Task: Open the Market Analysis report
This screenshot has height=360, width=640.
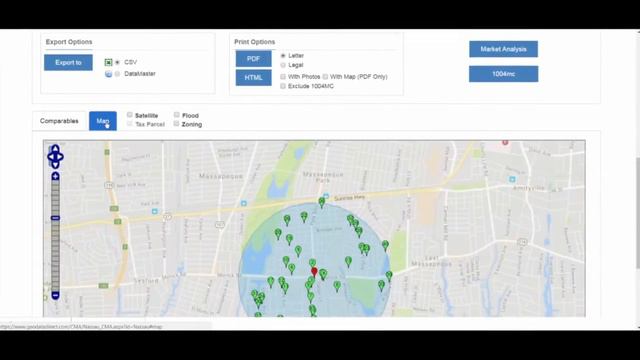Action: [503, 49]
